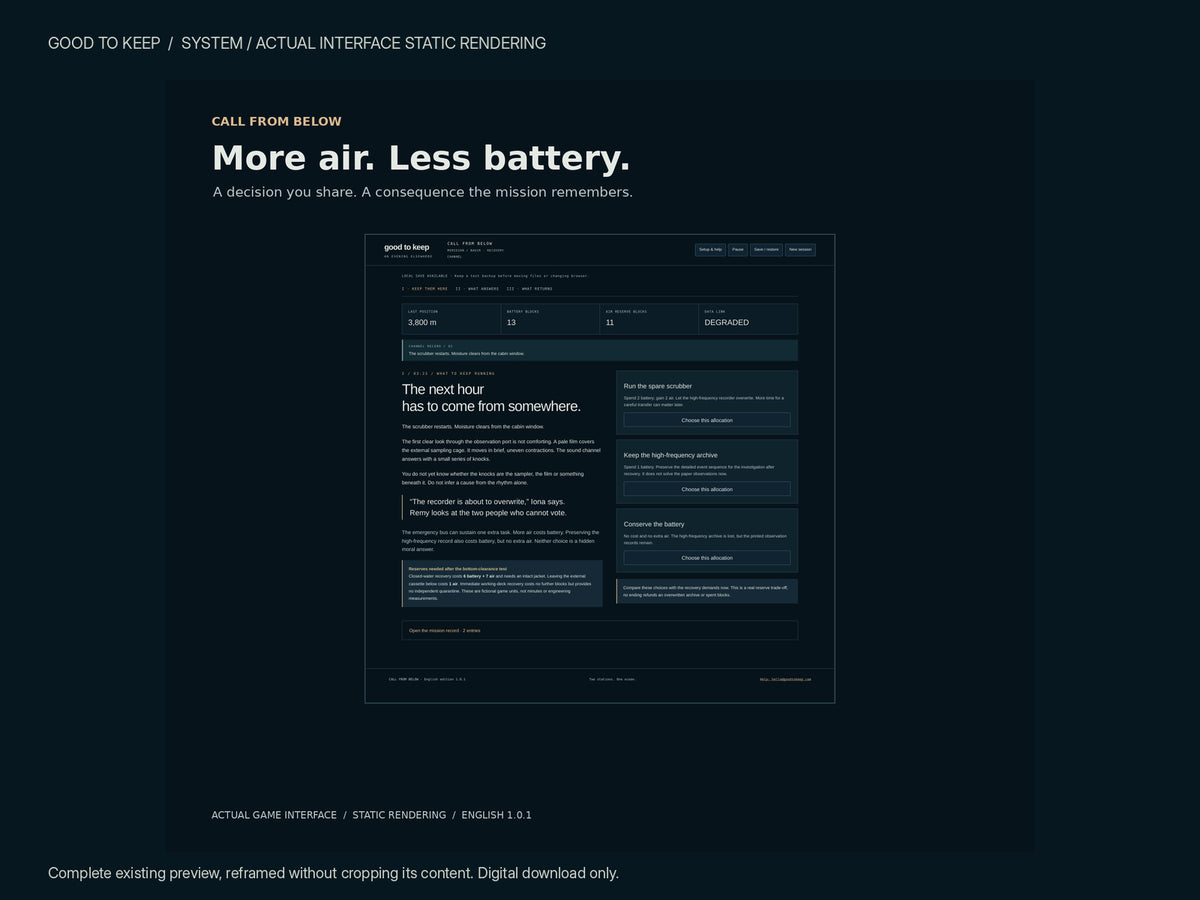Click the next hour headline text
This screenshot has height=900, width=1200.
[491, 398]
